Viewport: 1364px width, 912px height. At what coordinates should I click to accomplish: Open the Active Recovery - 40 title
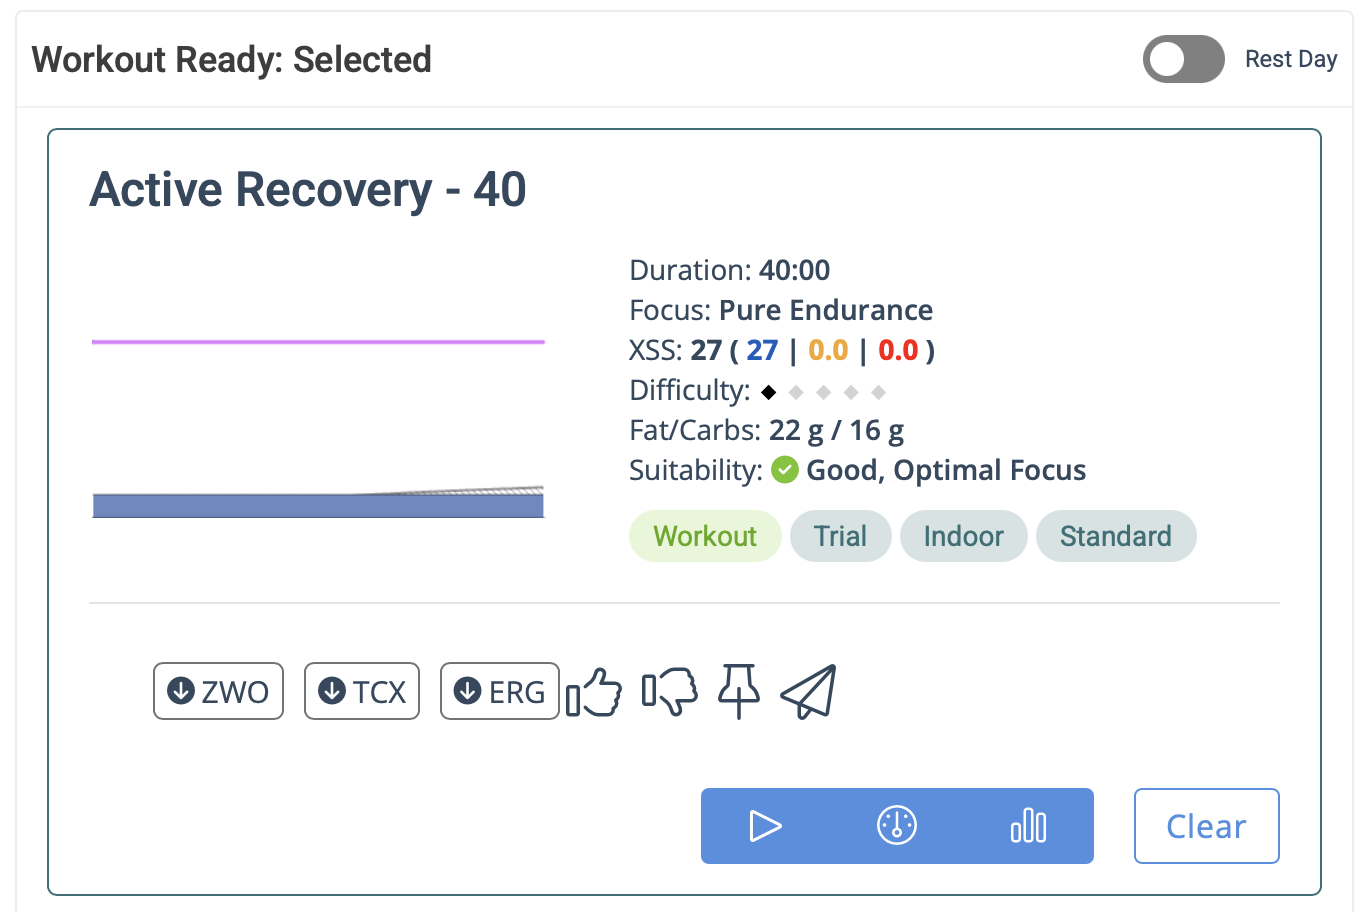[x=308, y=190]
